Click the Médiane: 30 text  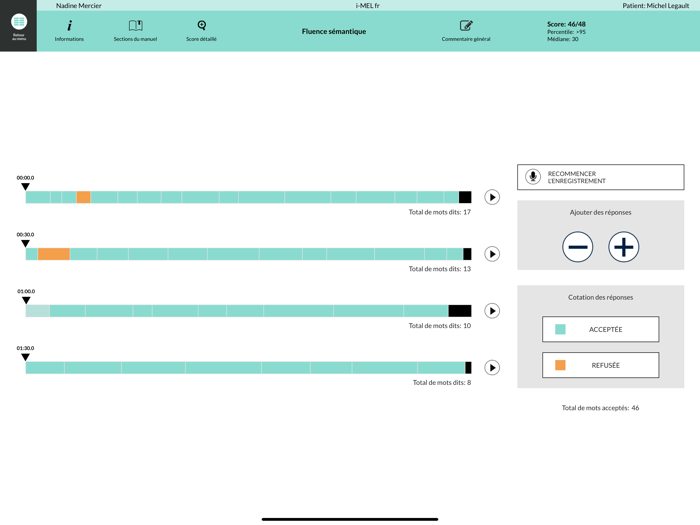[x=562, y=39]
